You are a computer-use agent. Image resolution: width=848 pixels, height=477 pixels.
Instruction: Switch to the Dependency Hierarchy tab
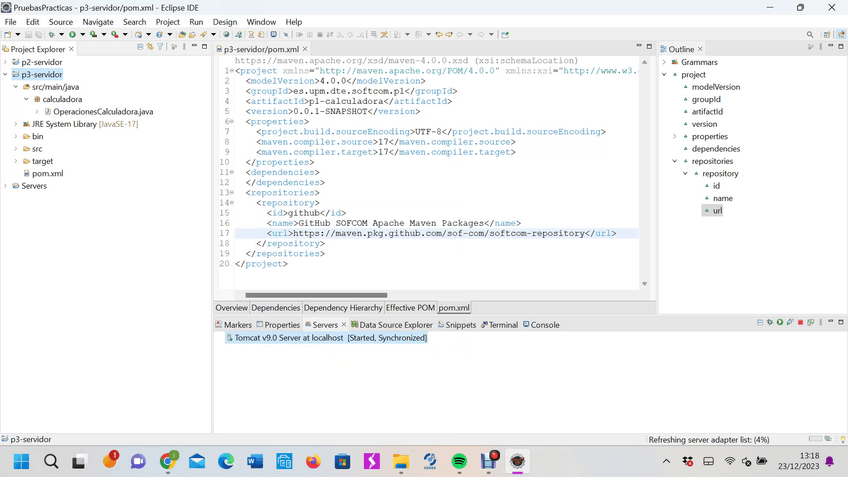(342, 308)
